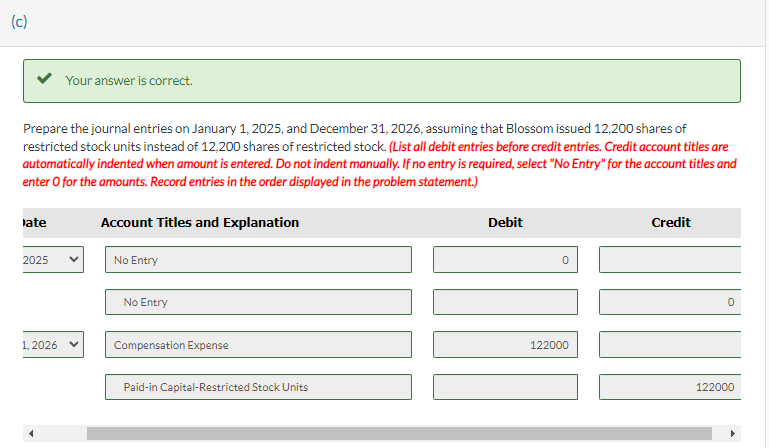This screenshot has width=769, height=448.
Task: Click the (c) part label
Action: [x=19, y=22]
